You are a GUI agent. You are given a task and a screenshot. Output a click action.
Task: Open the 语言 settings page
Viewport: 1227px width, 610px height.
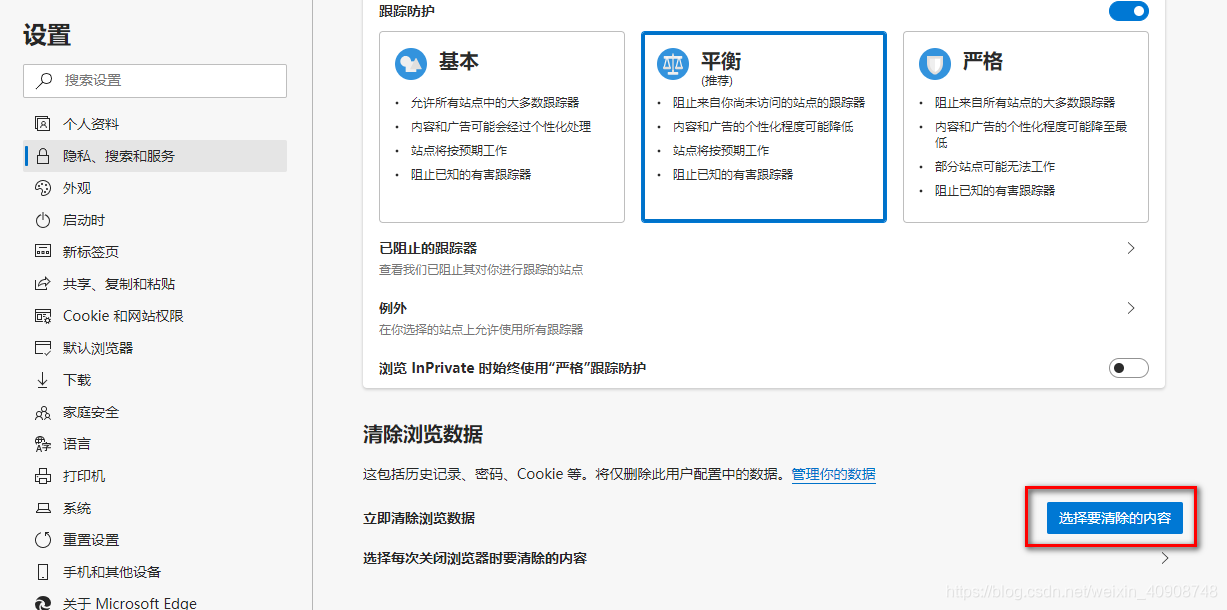155,444
